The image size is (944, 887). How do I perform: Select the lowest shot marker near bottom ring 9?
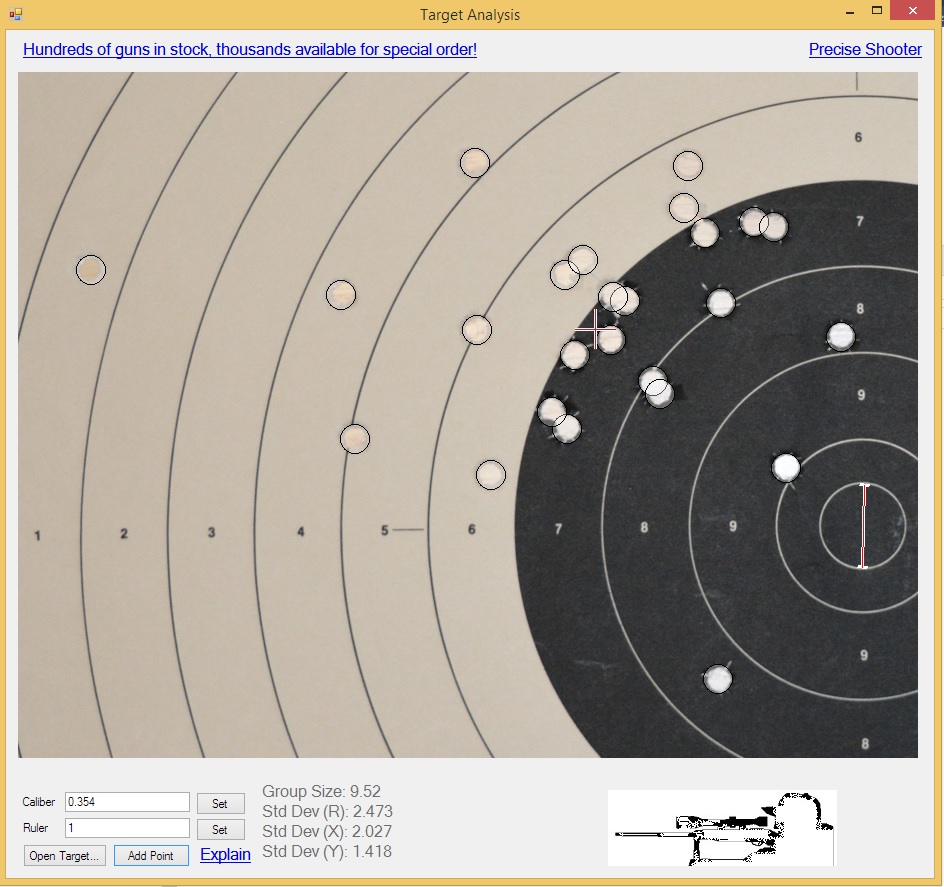click(x=718, y=679)
